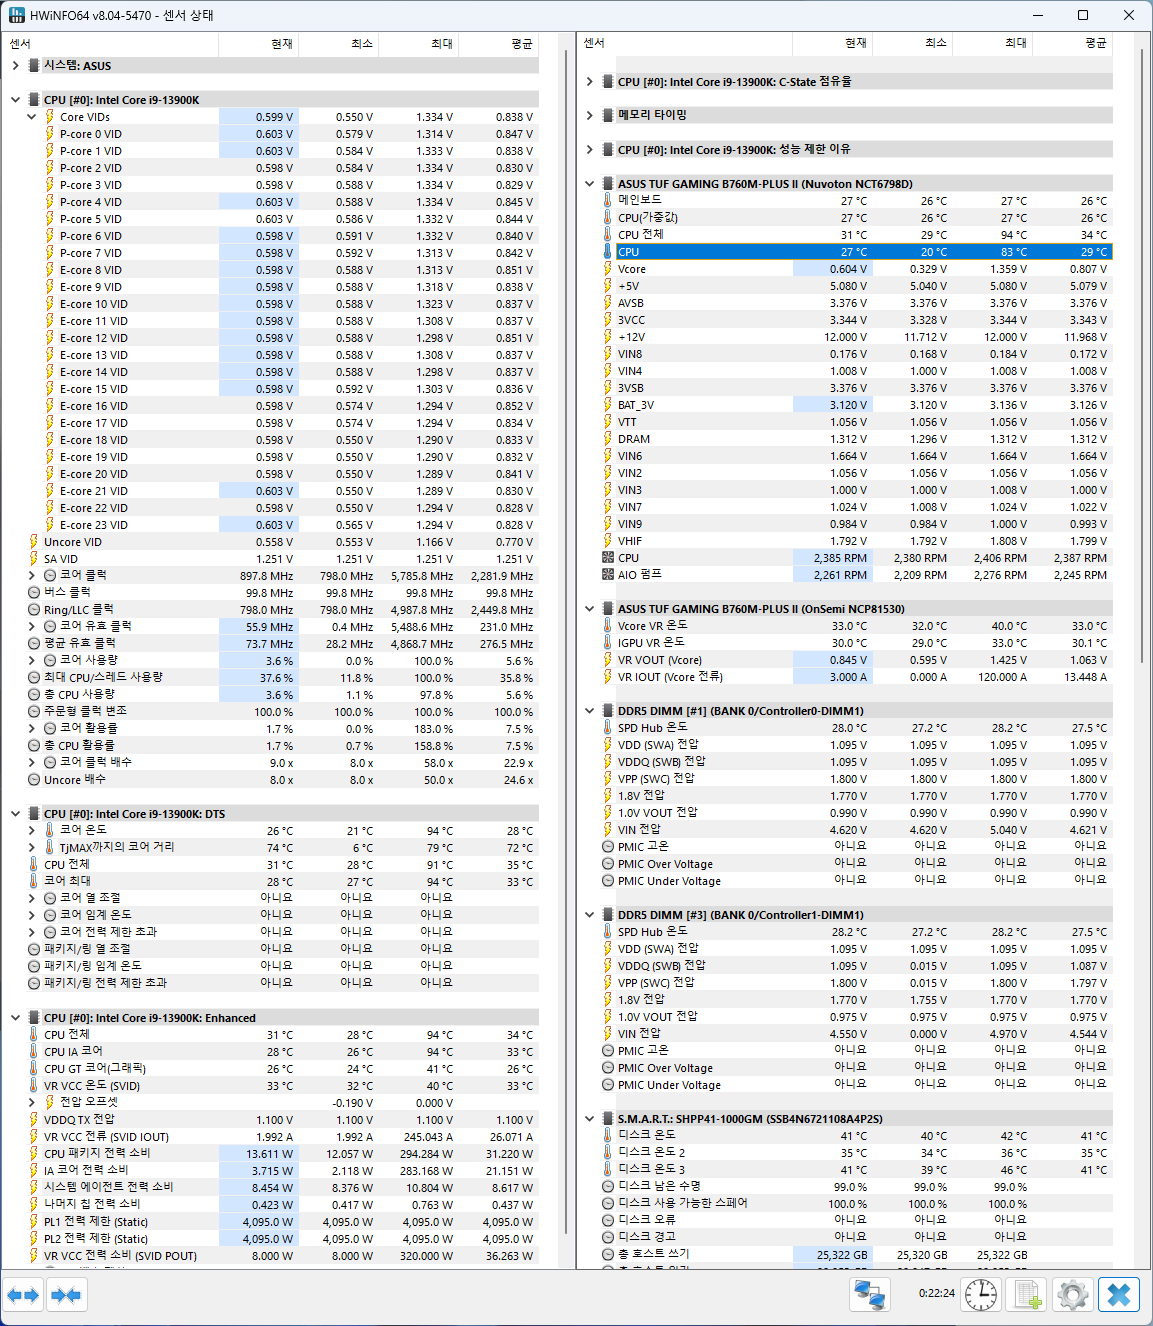Image resolution: width=1153 pixels, height=1326 pixels.
Task: Click the left pane 평균 column header
Action: [498, 43]
